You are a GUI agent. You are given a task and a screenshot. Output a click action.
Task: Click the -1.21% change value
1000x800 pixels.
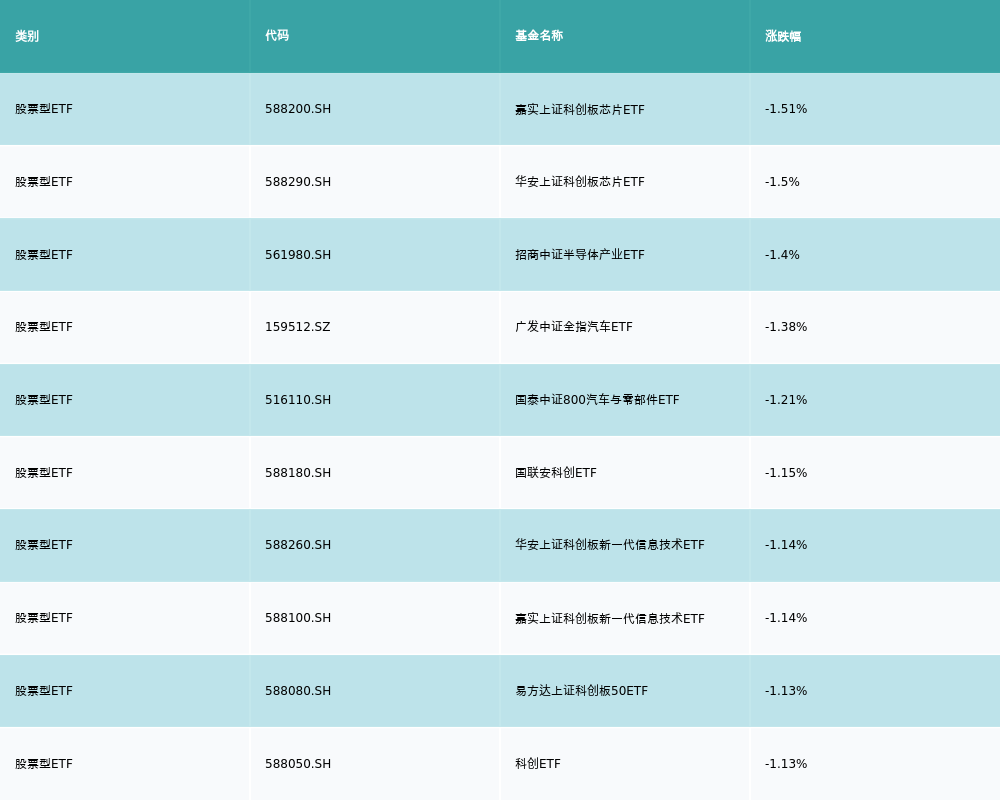(786, 400)
